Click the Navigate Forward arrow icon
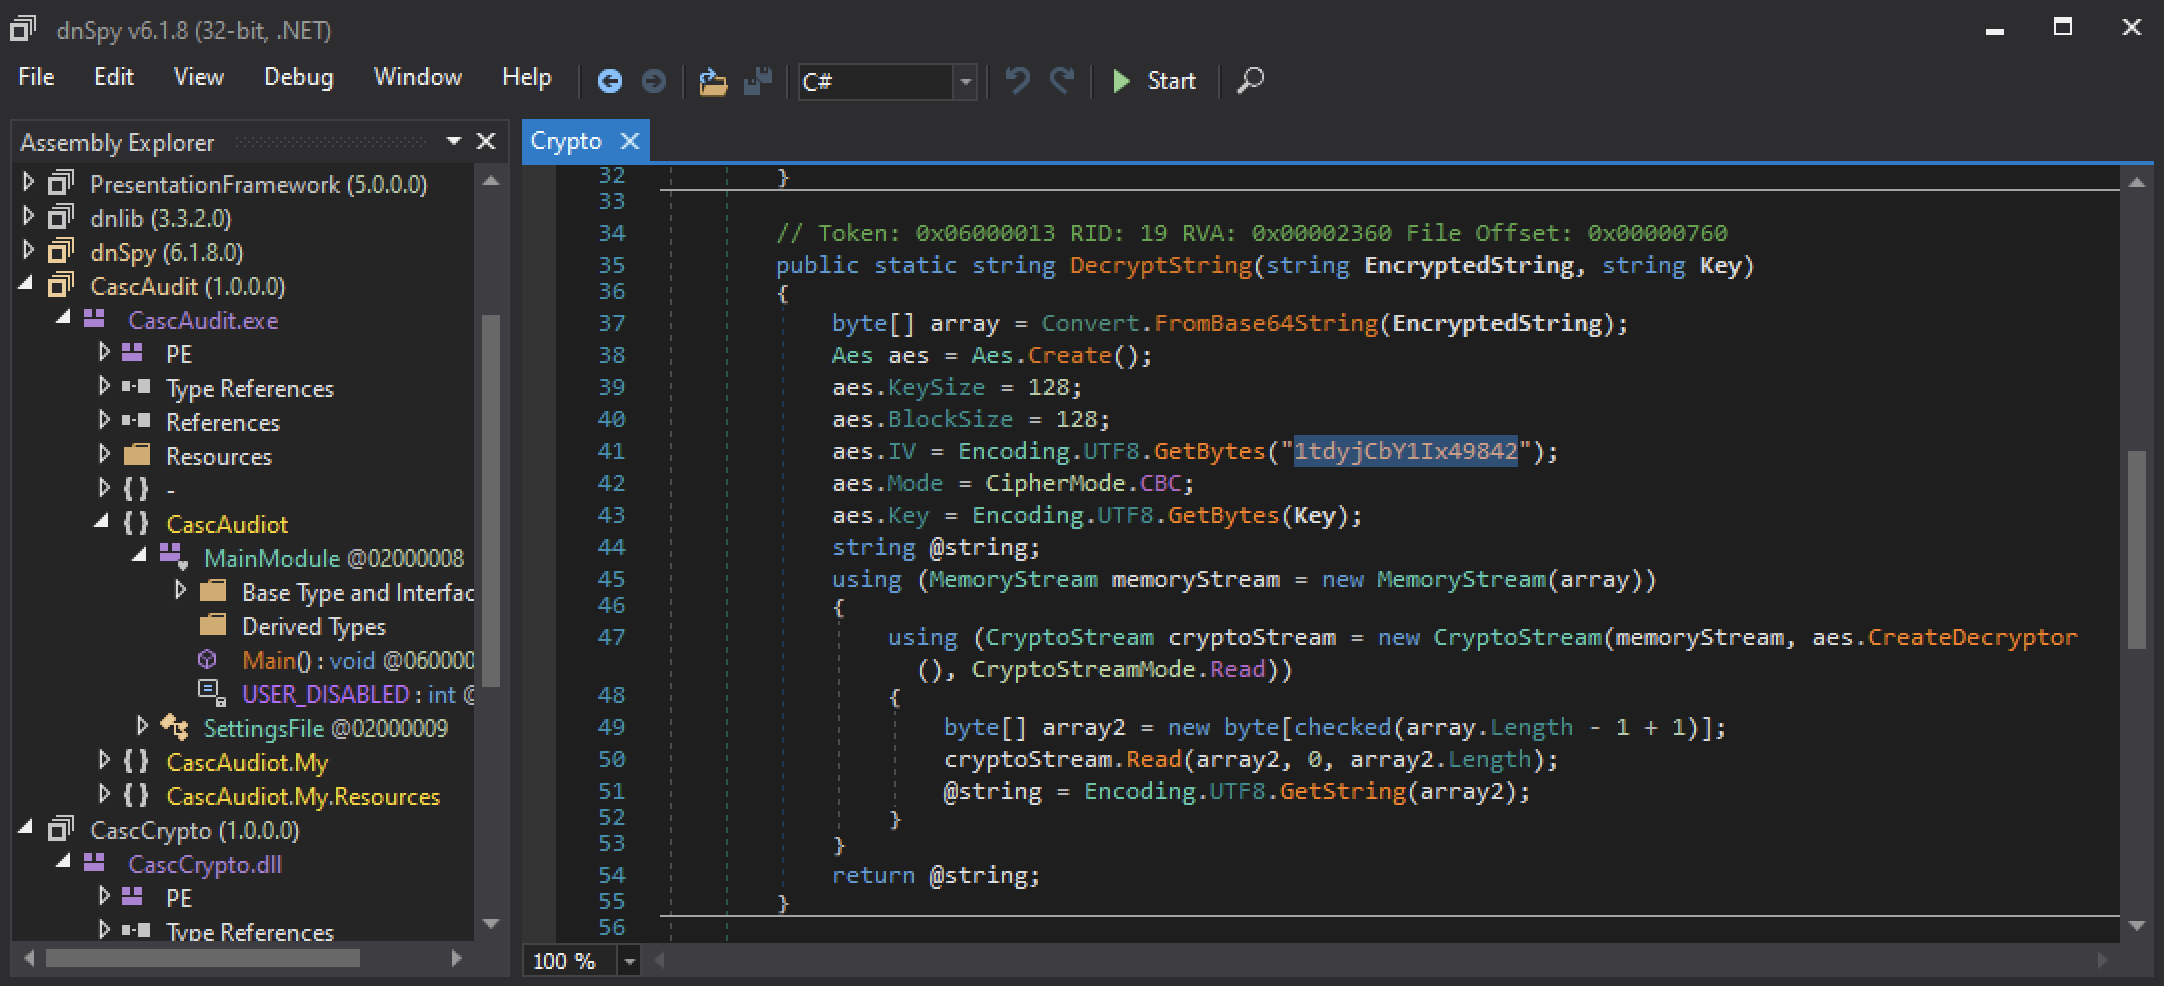 [653, 81]
